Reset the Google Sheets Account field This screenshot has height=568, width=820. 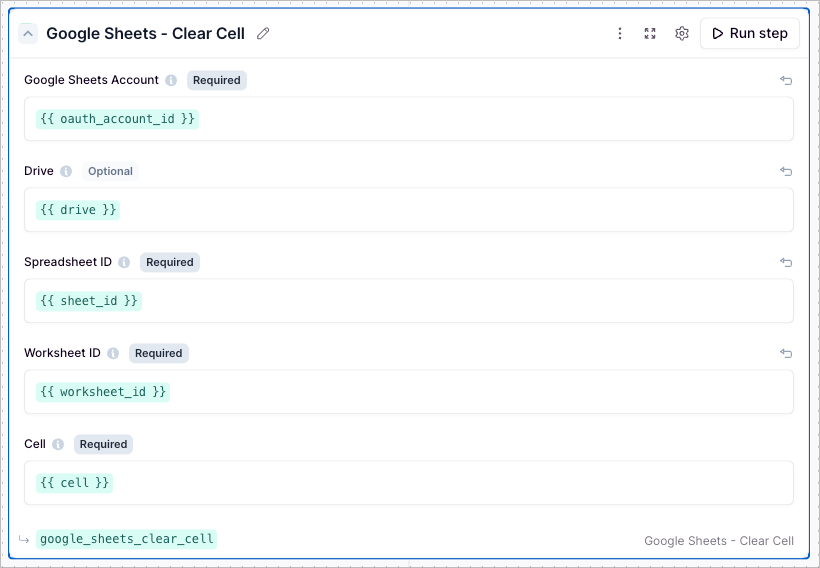pos(786,81)
